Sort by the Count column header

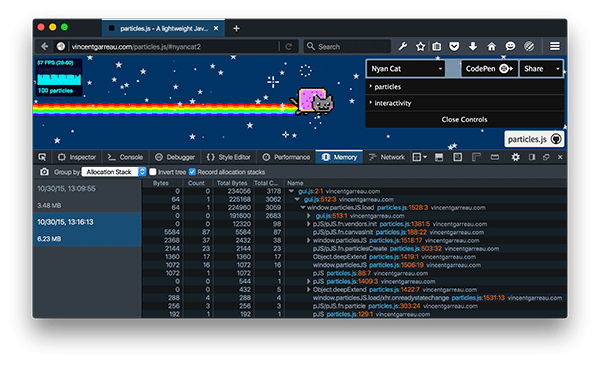197,183
